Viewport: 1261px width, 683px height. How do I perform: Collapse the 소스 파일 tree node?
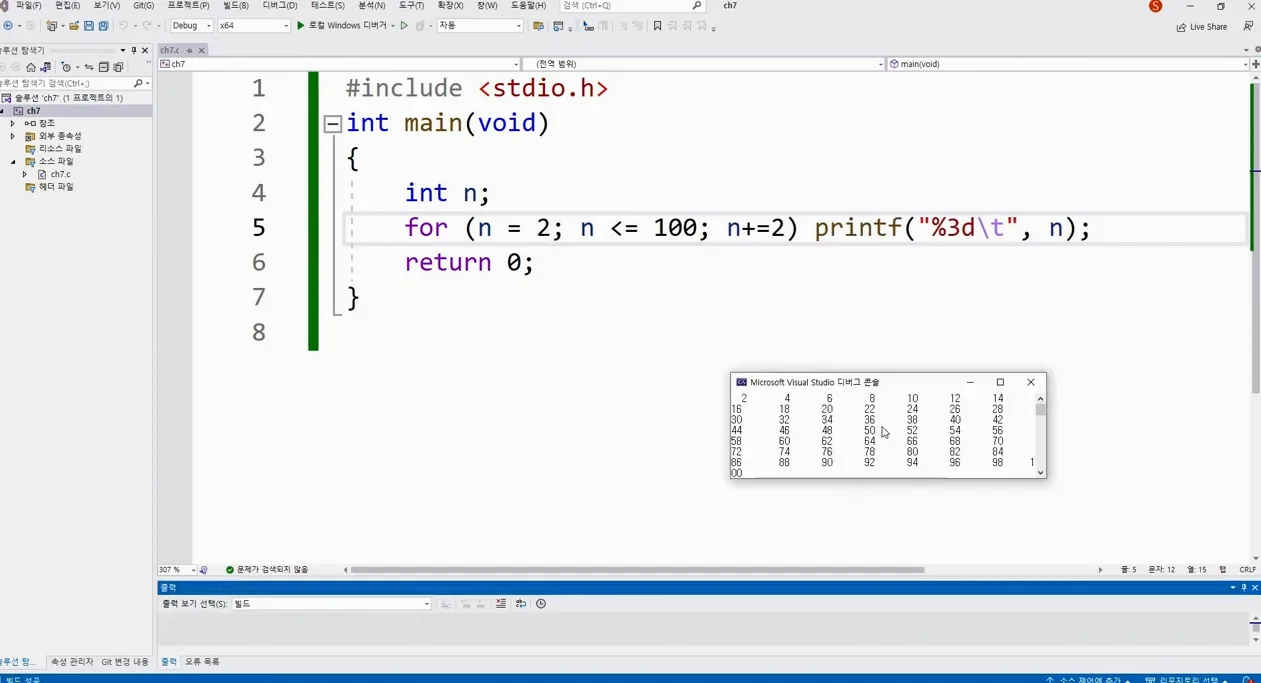(x=13, y=161)
